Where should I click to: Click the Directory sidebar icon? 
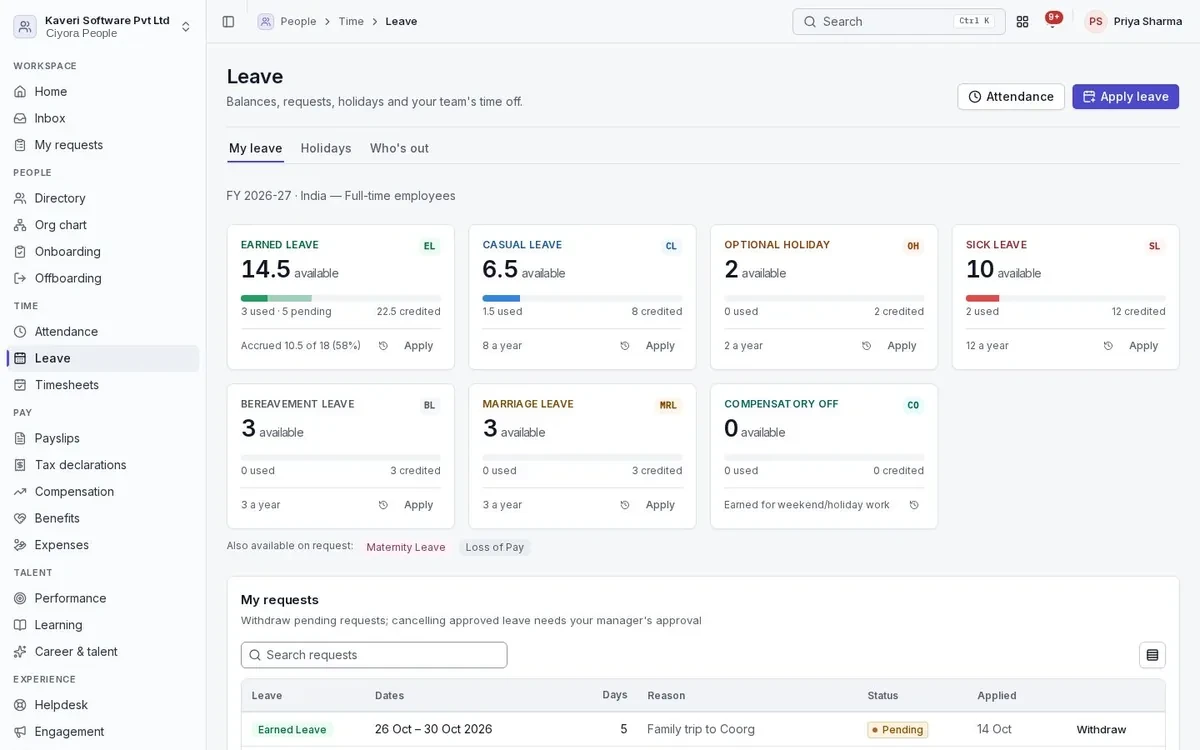[20, 198]
